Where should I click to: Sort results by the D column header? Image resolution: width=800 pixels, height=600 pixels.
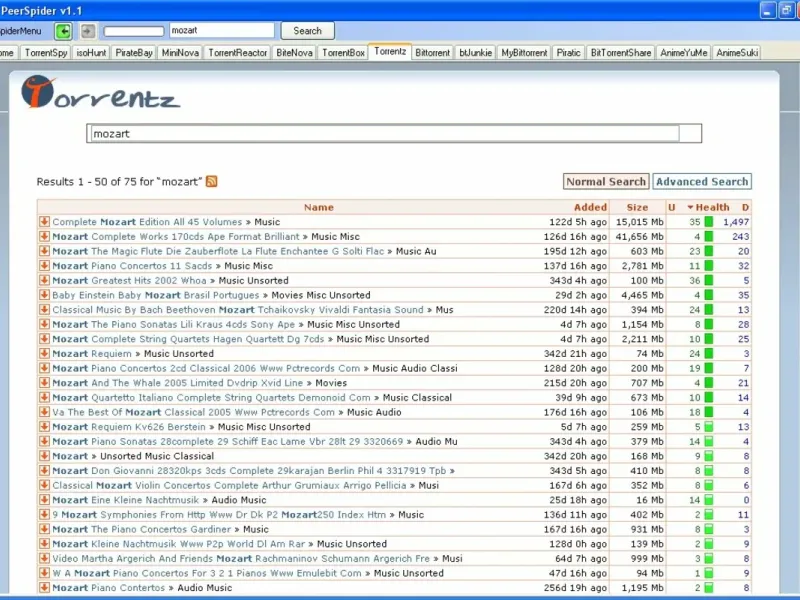tap(745, 207)
